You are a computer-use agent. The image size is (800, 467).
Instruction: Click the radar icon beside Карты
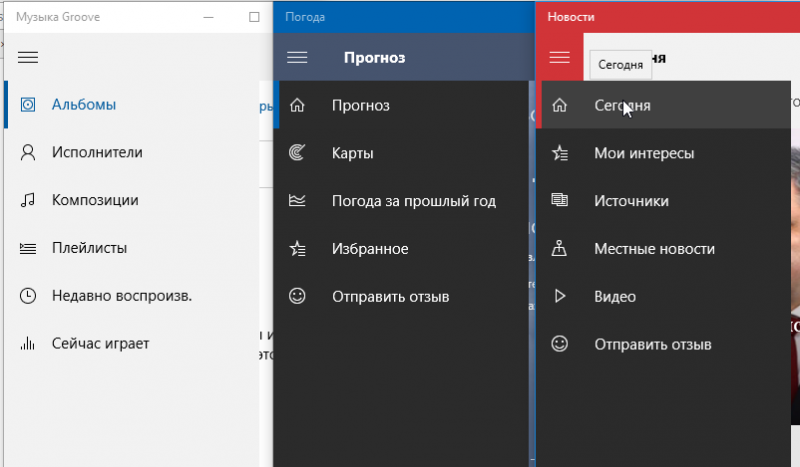(x=297, y=153)
